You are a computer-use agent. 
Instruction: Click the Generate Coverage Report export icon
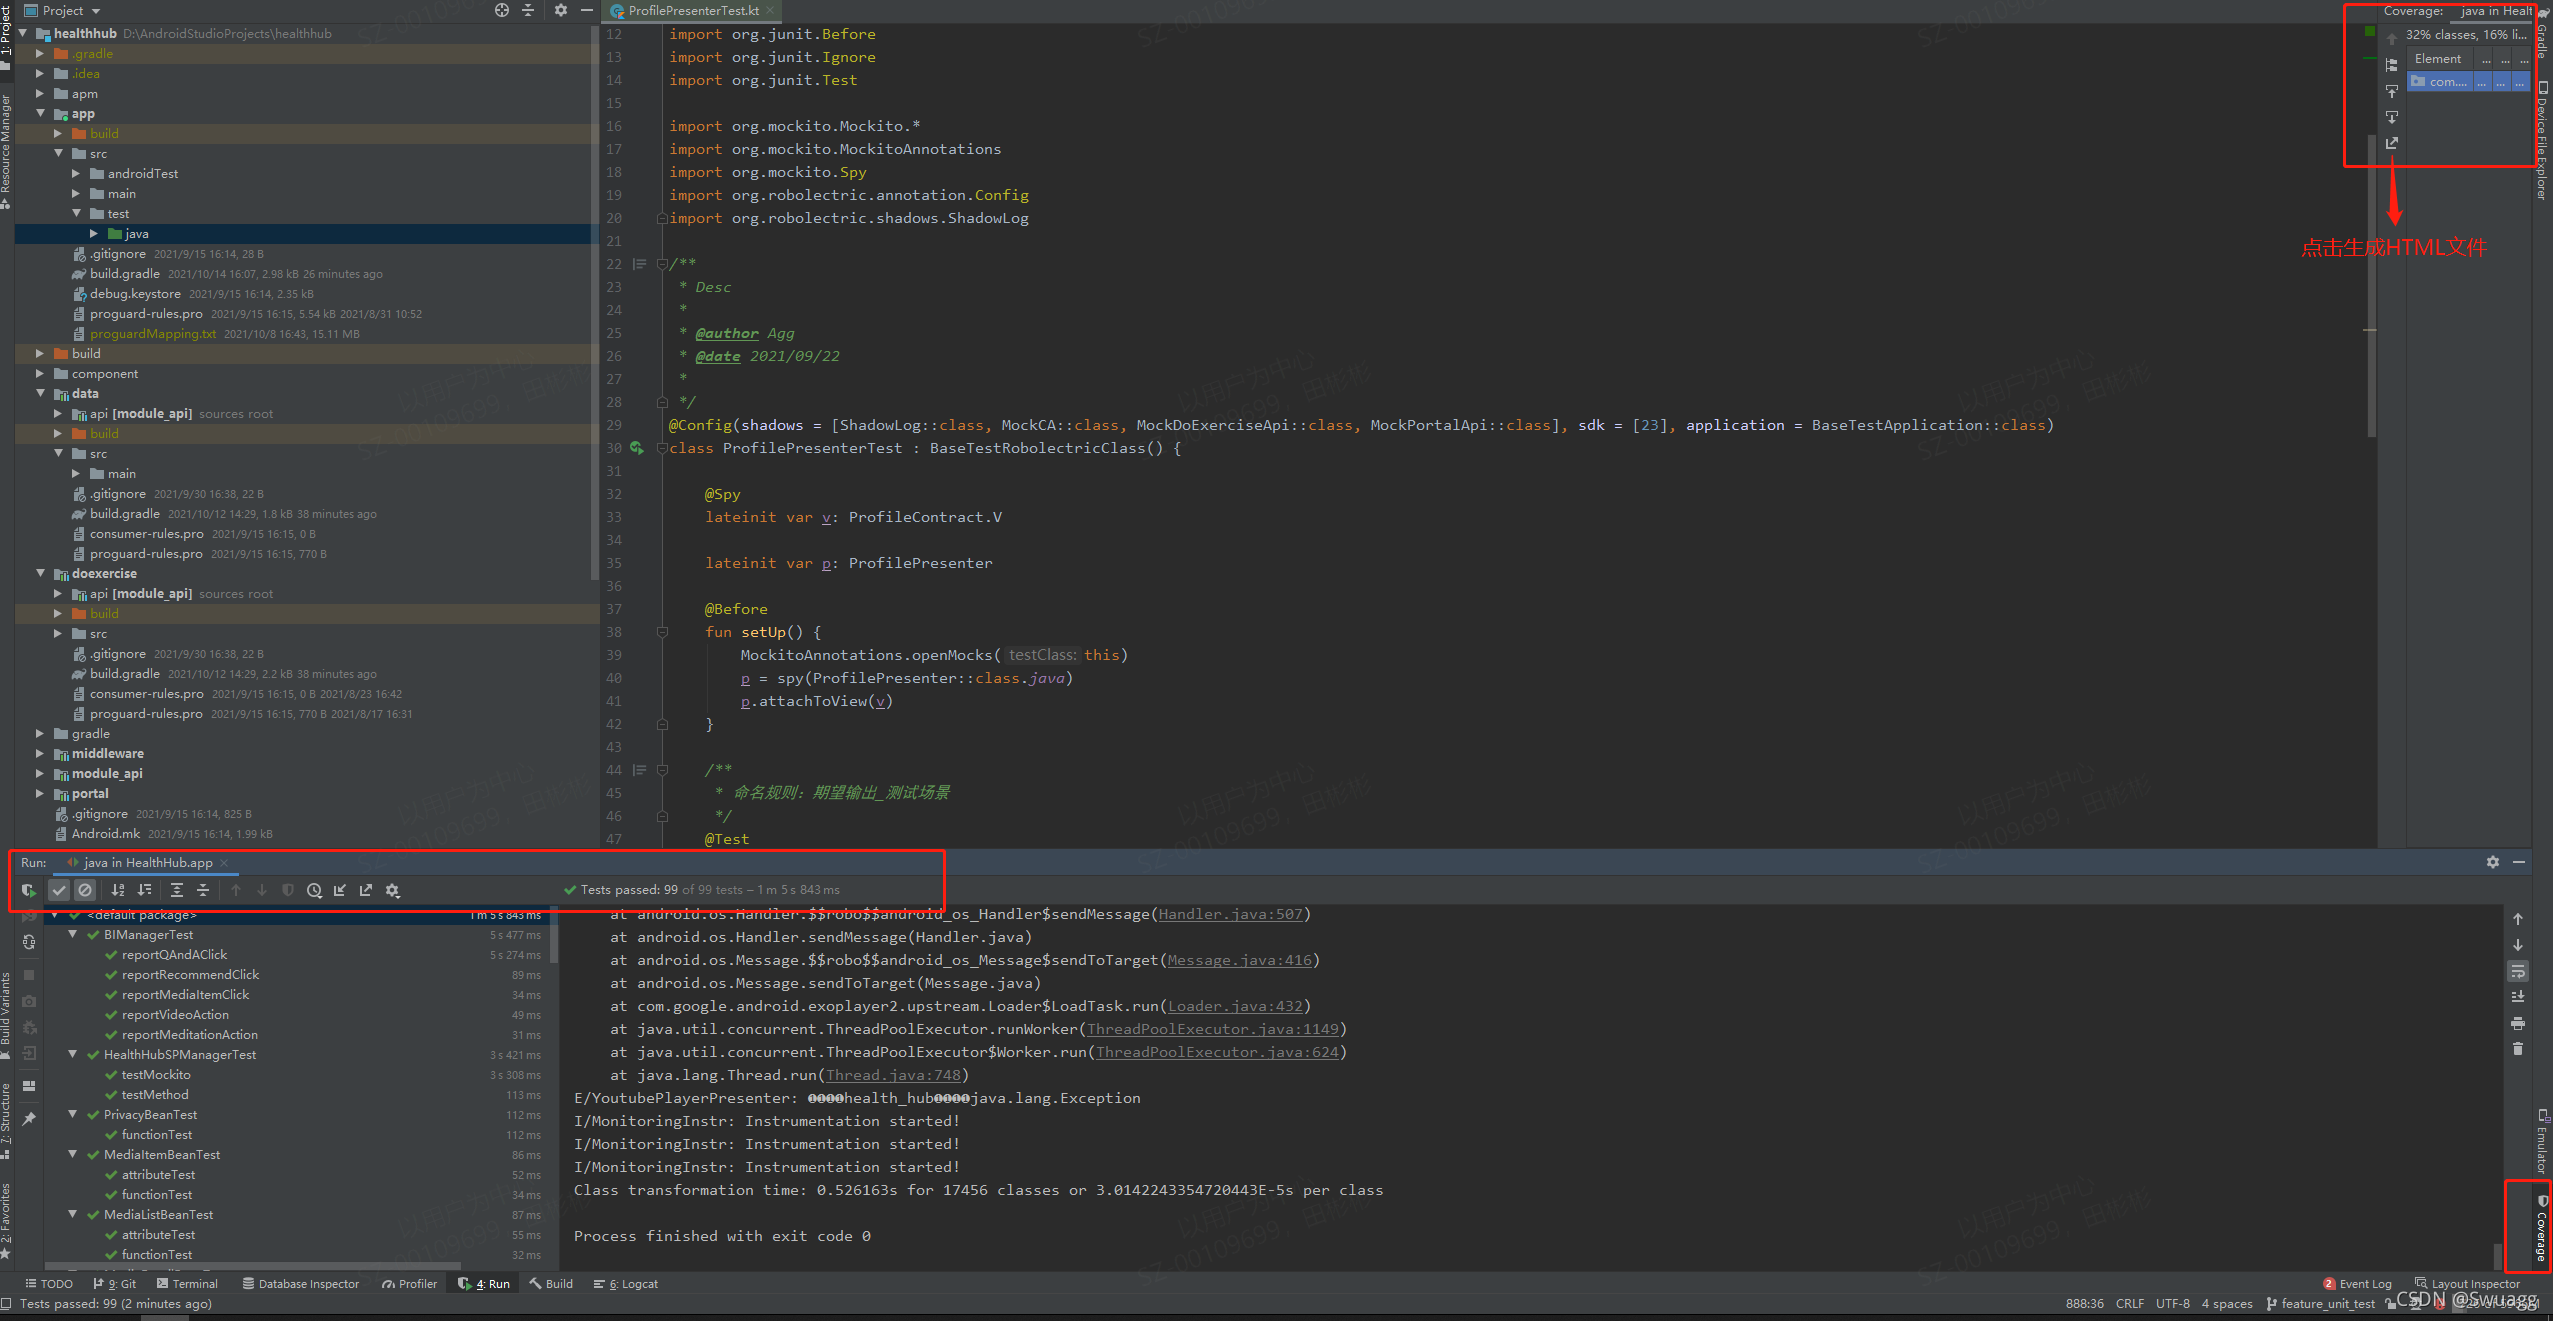click(x=2391, y=144)
